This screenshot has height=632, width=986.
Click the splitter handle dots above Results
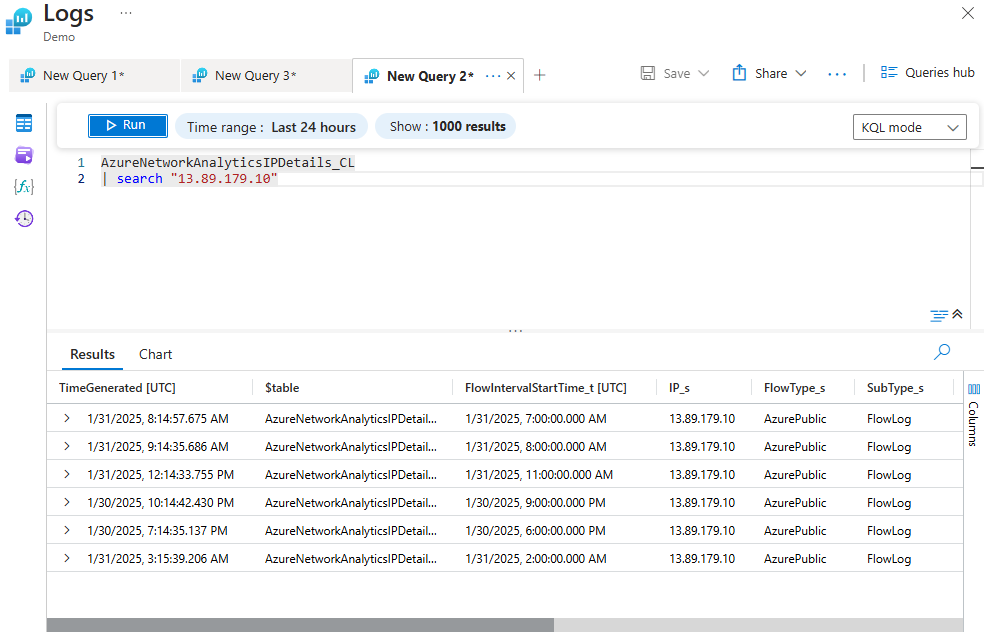516,331
